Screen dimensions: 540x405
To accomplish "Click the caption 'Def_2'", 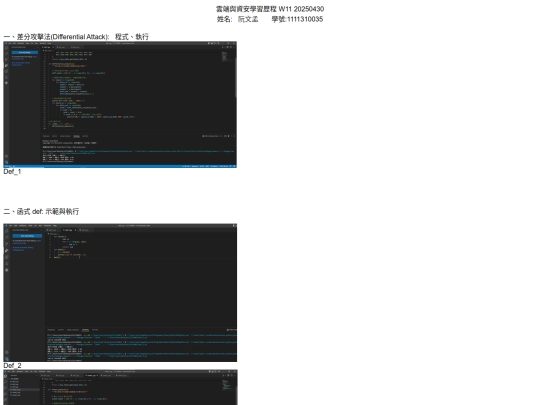I will click(12, 365).
